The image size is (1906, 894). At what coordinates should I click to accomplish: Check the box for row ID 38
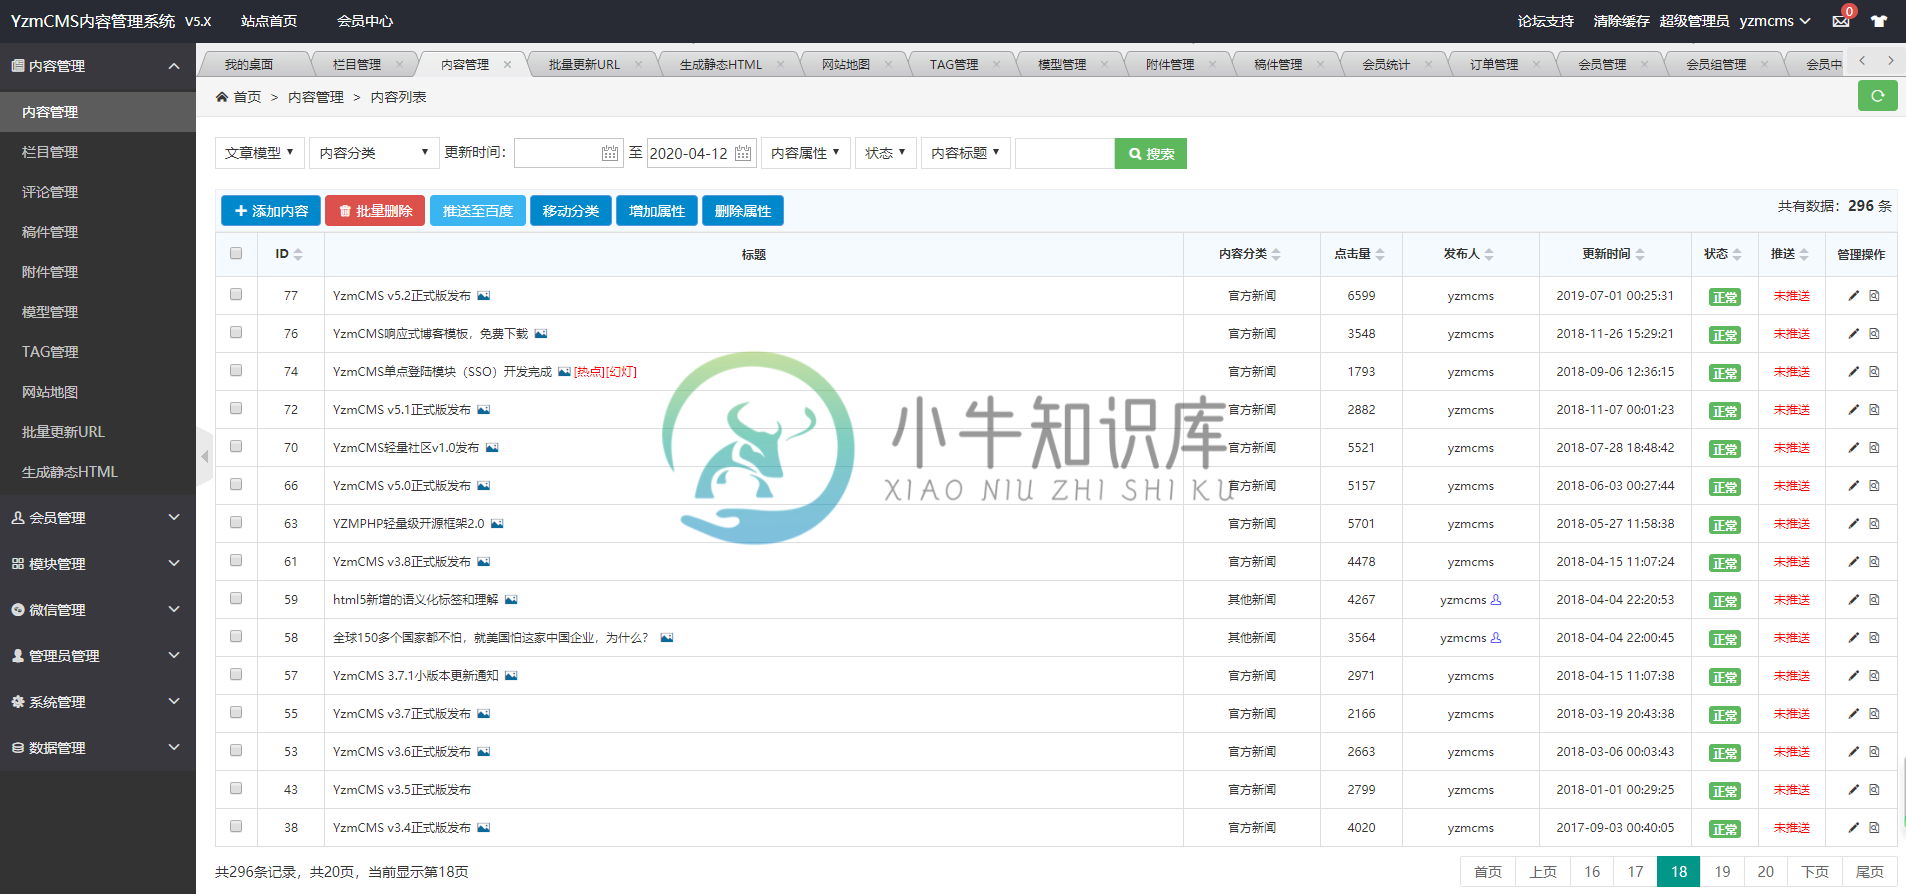[x=236, y=827]
